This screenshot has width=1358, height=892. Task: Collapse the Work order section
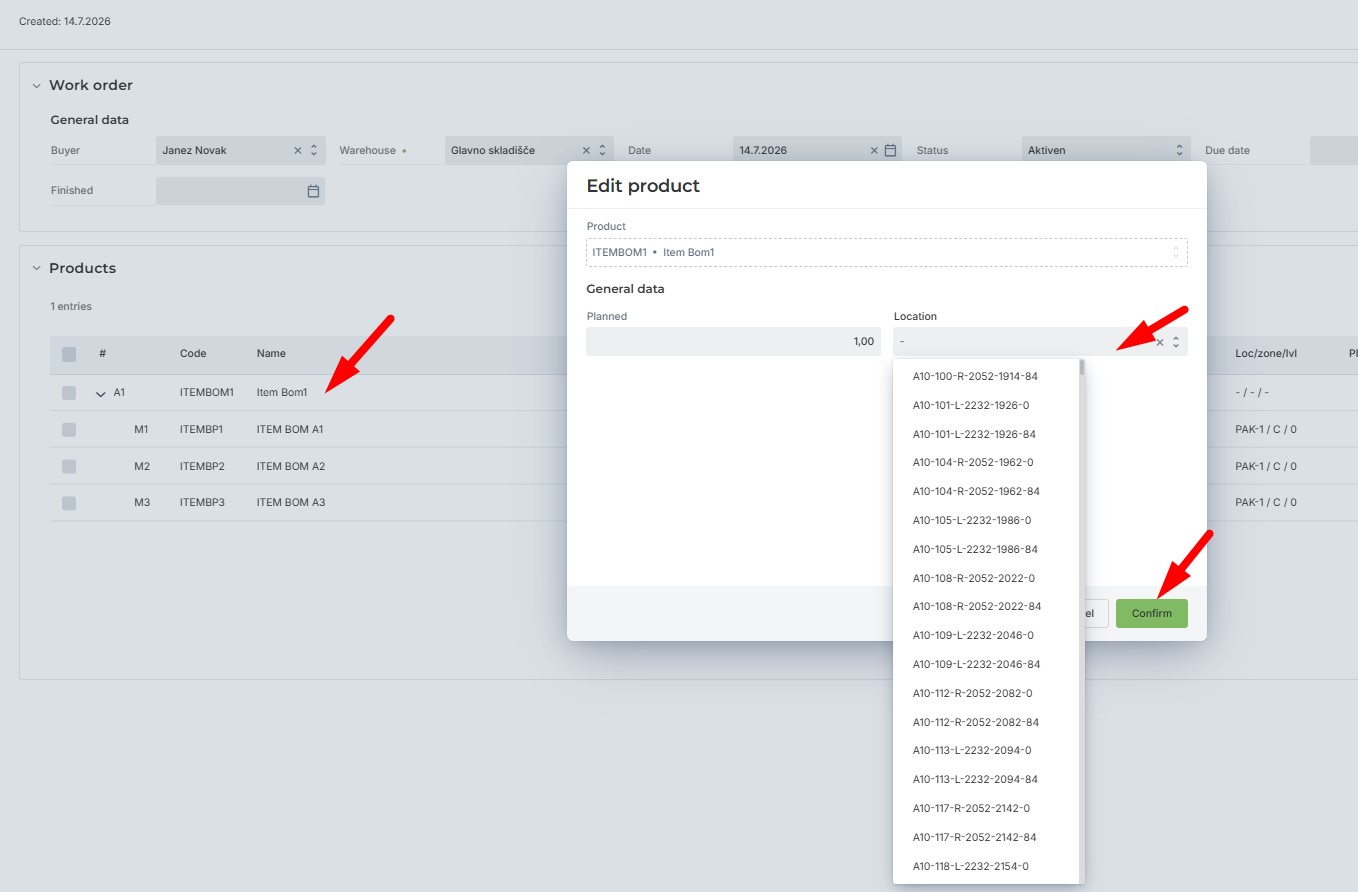36,86
